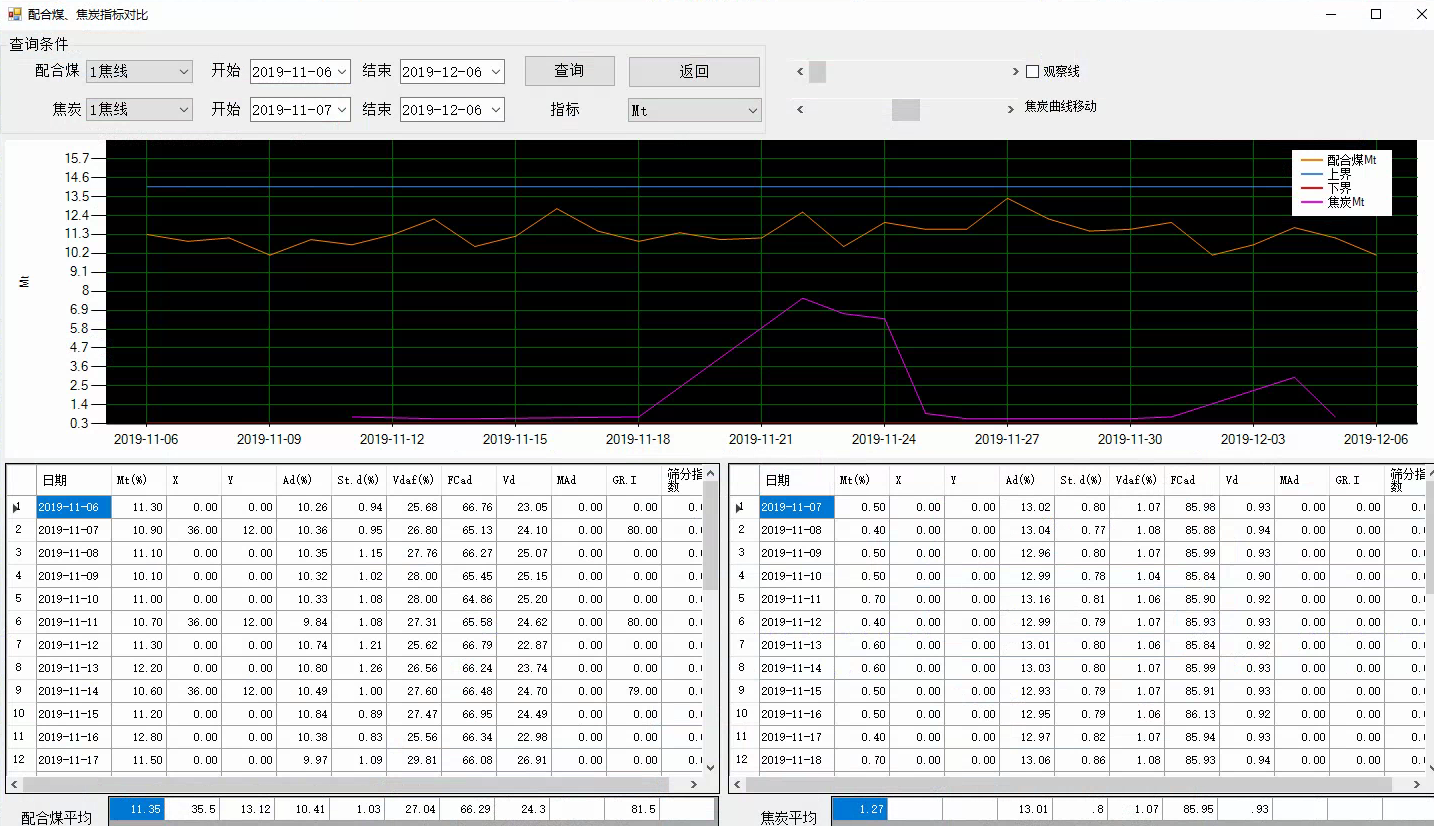Viewport: 1434px width, 826px height.
Task: Click the application icon in the title bar
Action: point(14,14)
